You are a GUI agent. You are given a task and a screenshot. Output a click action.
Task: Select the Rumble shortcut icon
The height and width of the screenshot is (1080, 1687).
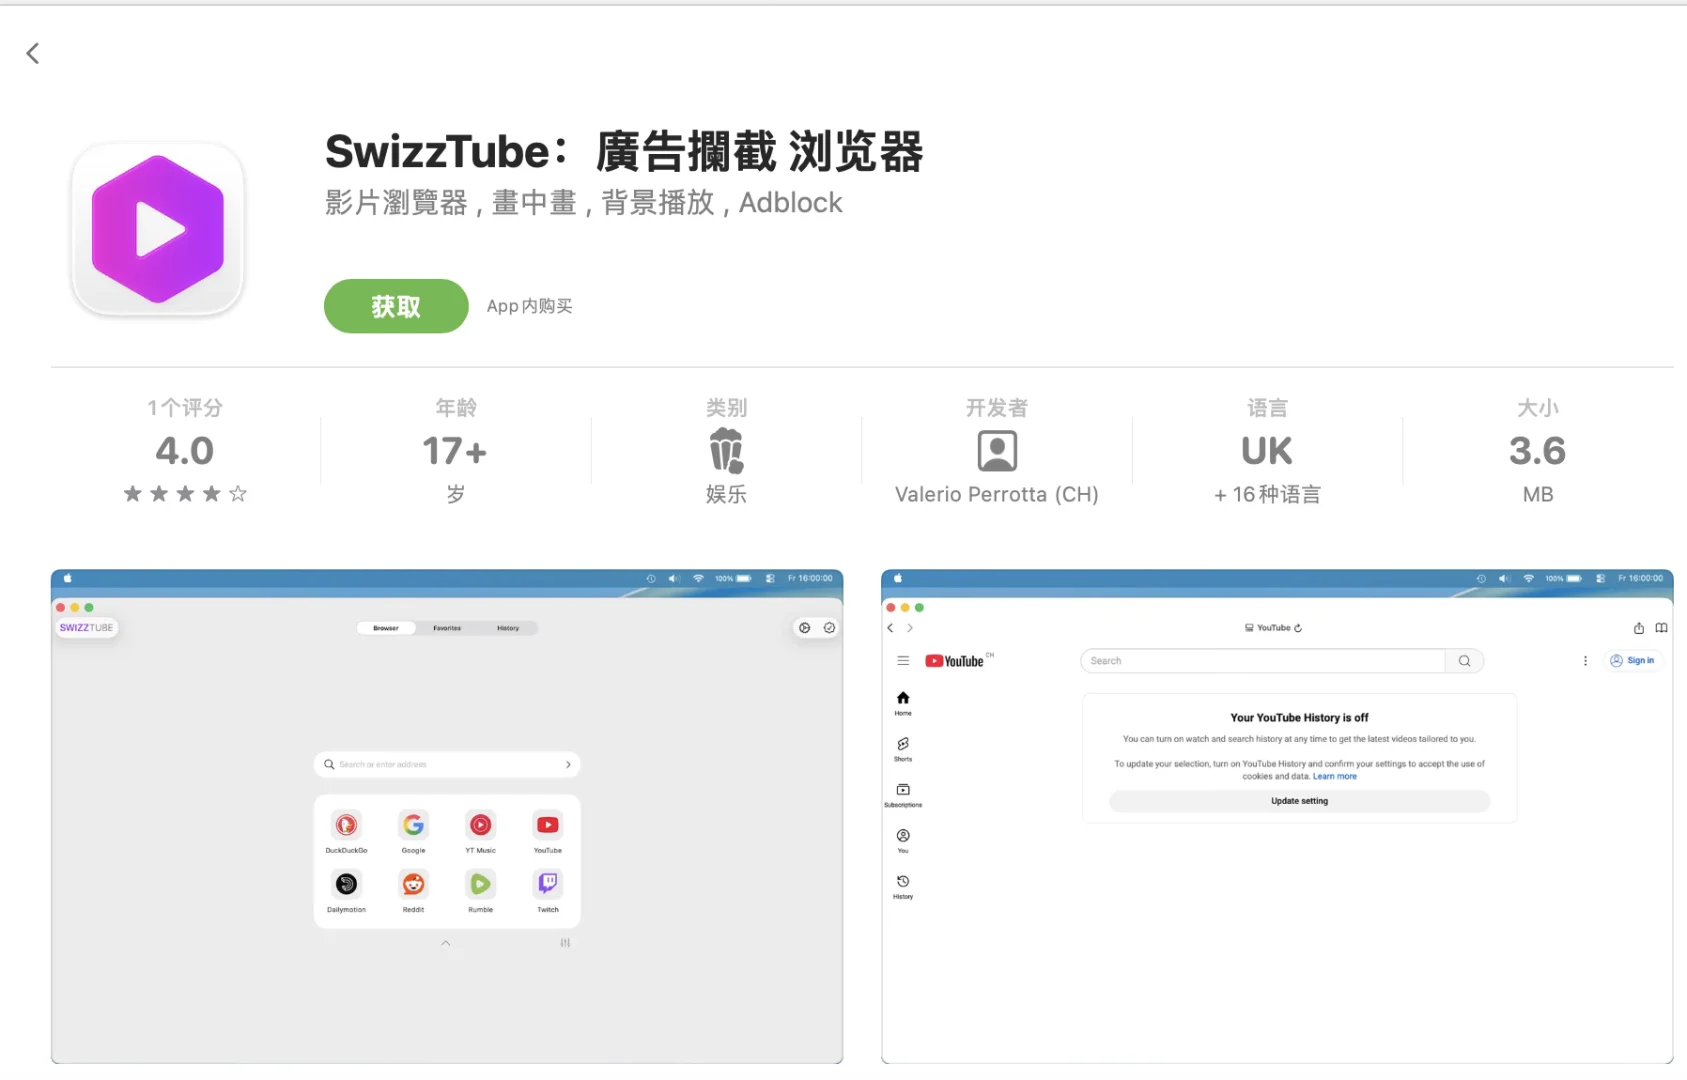click(x=481, y=884)
